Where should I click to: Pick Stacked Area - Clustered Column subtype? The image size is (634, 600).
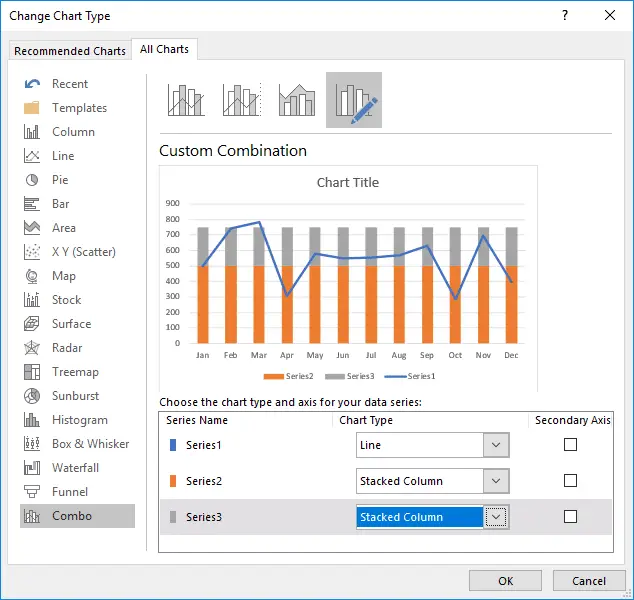point(297,100)
